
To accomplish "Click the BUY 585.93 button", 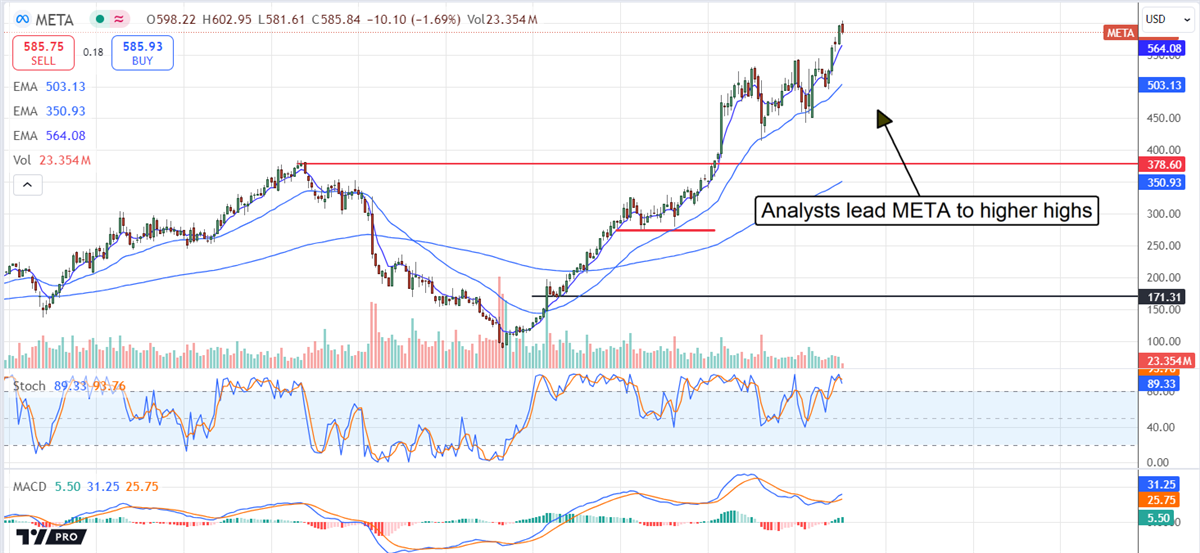I will click(x=144, y=53).
